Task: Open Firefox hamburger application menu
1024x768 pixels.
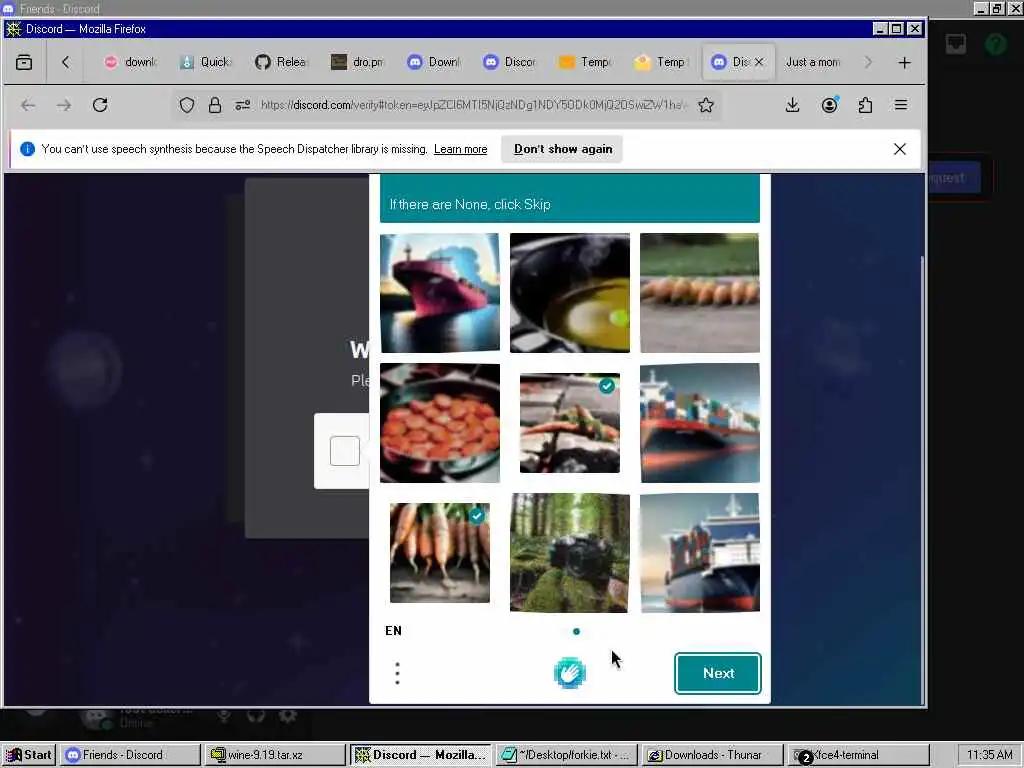Action: coord(901,105)
